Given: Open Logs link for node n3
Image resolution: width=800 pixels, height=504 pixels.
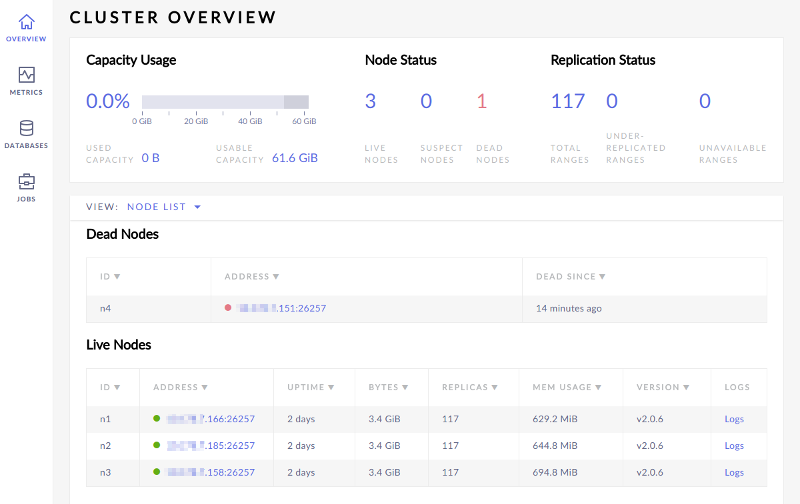Looking at the screenshot, I should tap(734, 472).
